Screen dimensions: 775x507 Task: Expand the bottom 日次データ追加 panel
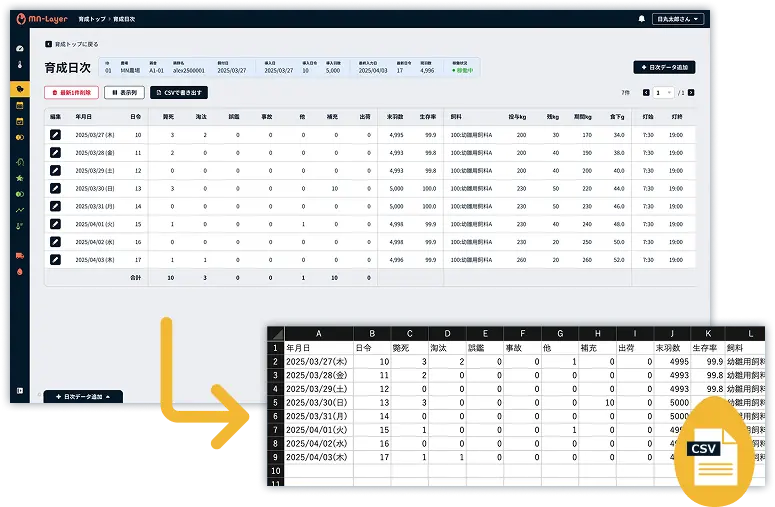[x=82, y=397]
